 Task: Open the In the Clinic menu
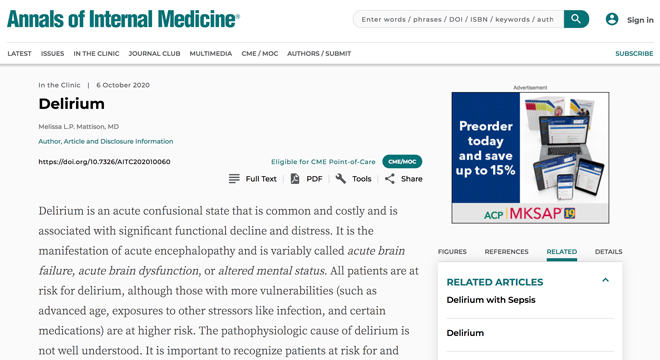96,53
